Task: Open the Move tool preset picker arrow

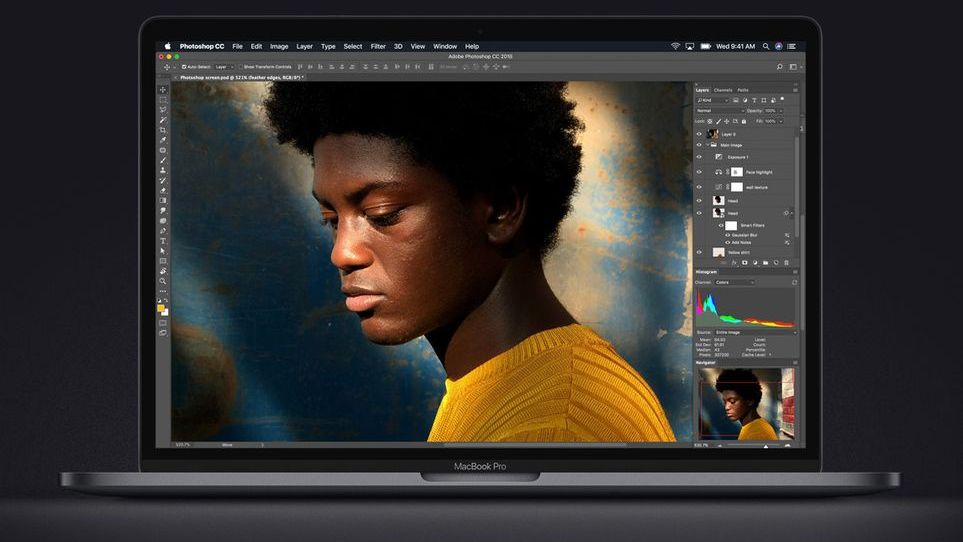Action: [174, 67]
